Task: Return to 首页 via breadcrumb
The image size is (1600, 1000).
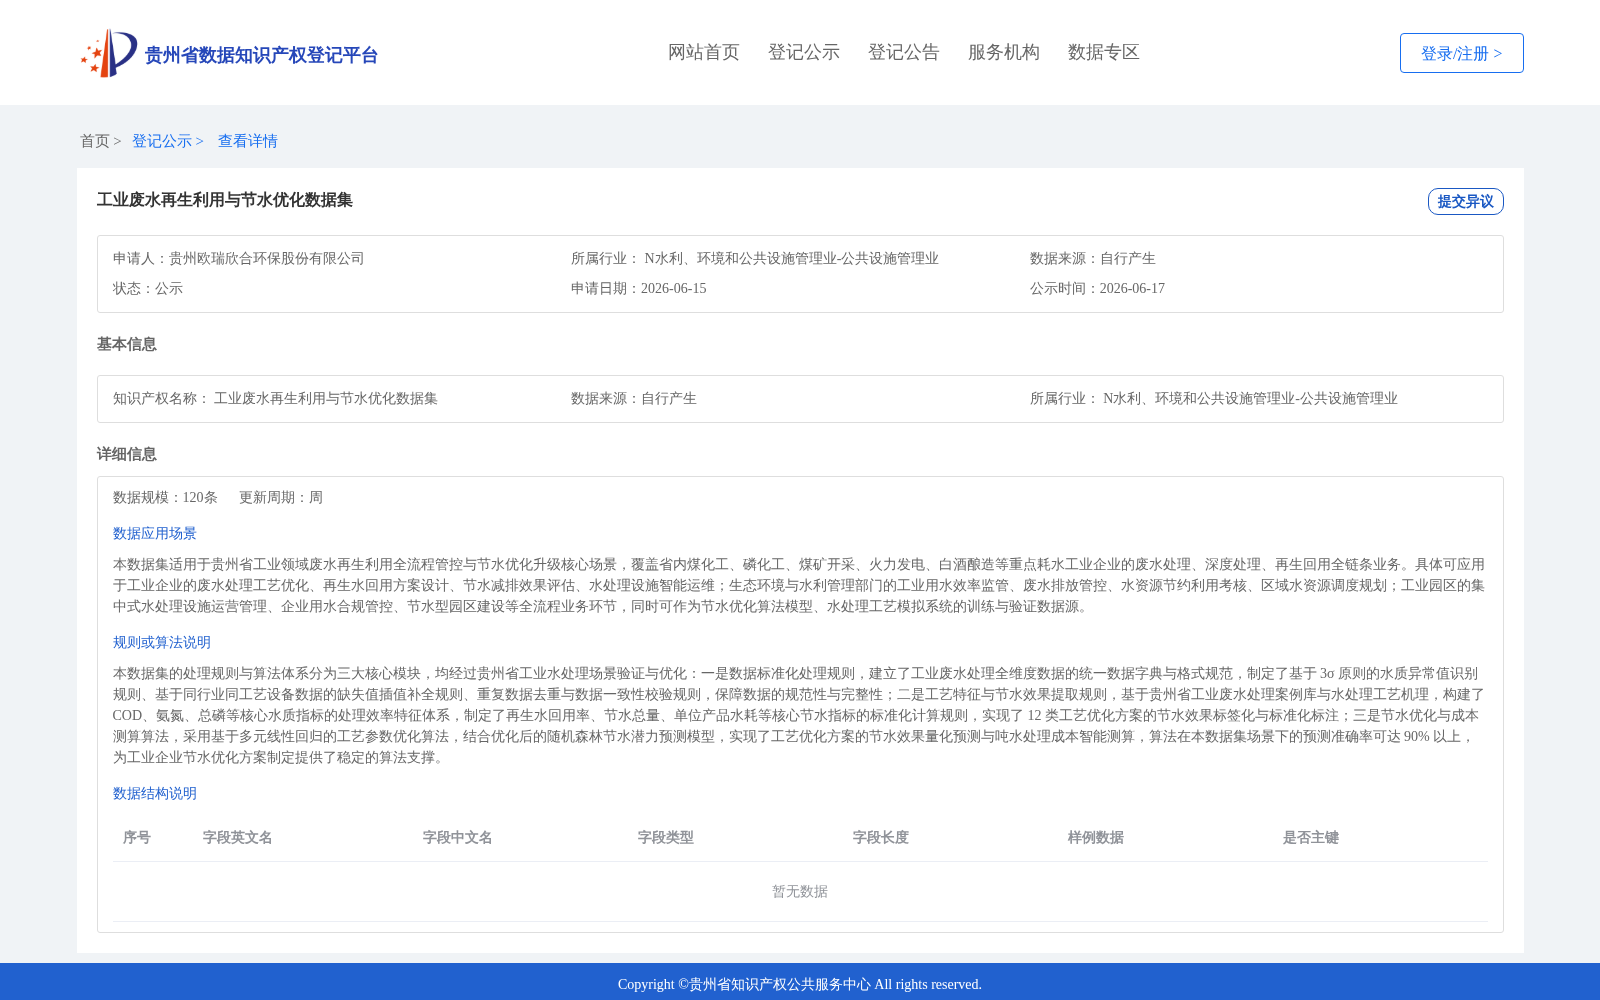Action: [x=95, y=141]
